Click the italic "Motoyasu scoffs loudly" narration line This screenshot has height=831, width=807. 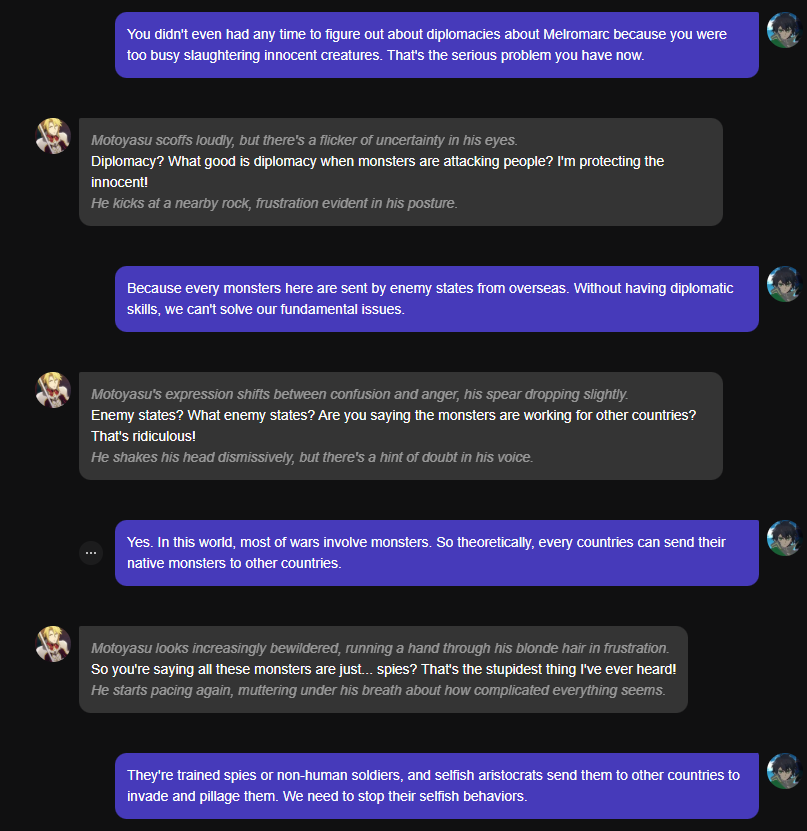pyautogui.click(x=304, y=140)
